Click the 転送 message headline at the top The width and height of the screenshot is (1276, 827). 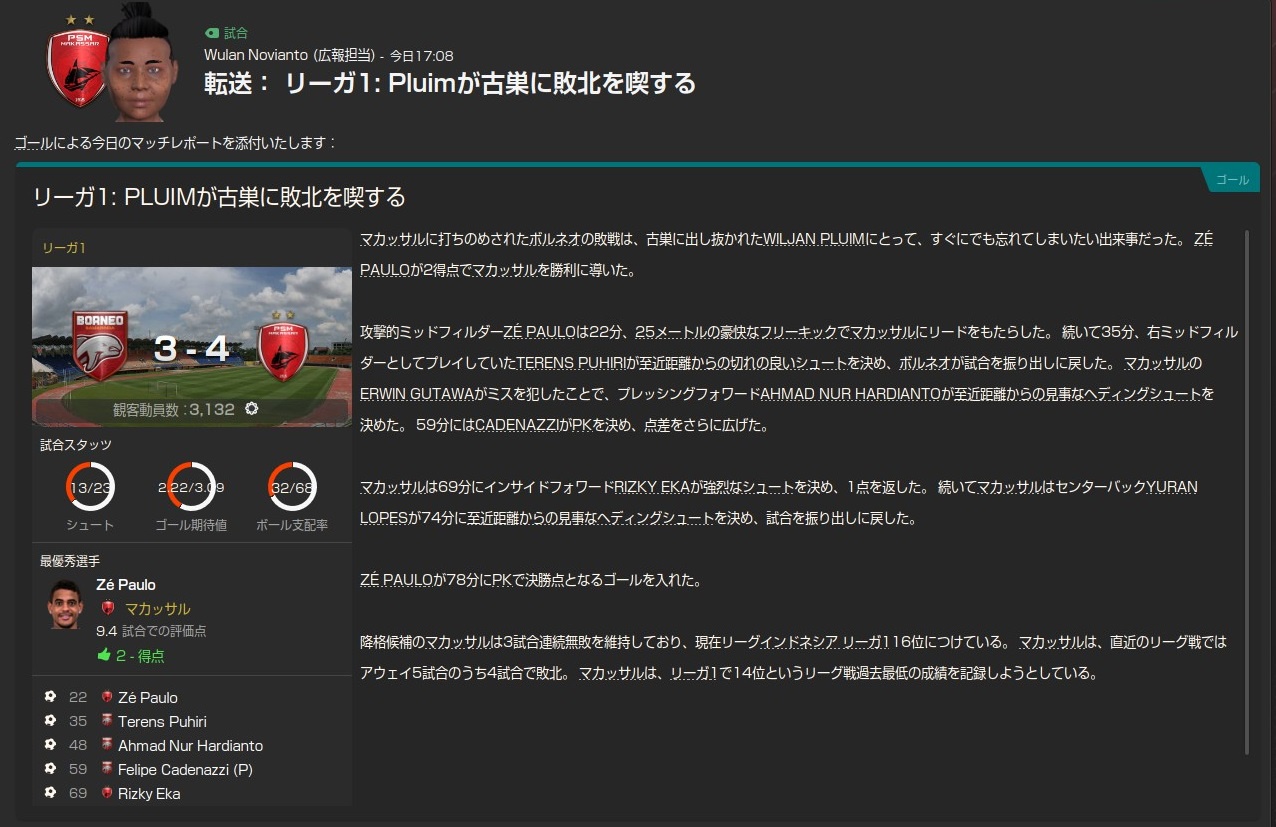click(450, 83)
